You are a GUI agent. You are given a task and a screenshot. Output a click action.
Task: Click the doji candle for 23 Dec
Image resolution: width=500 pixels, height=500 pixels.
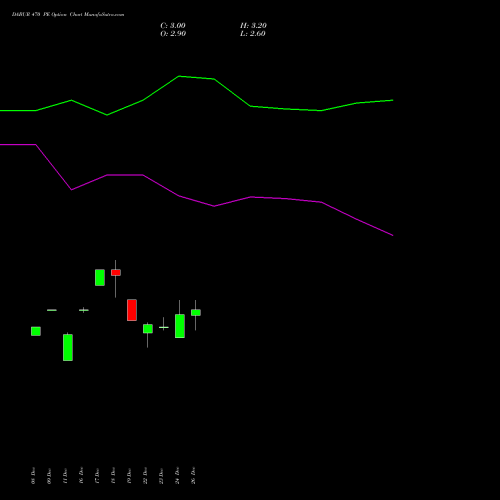click(x=164, y=327)
